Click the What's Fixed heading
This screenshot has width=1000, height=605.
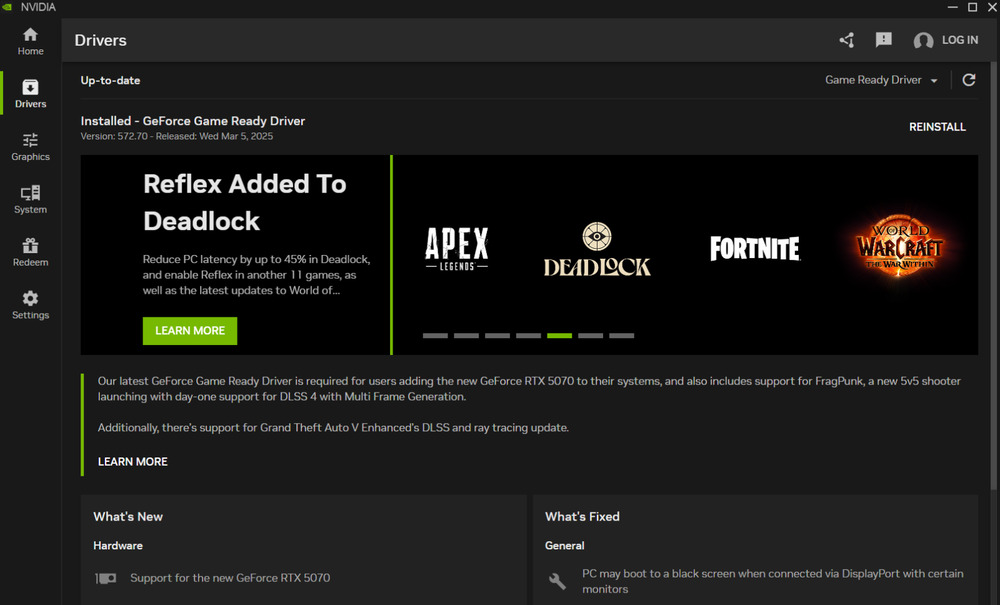point(582,516)
